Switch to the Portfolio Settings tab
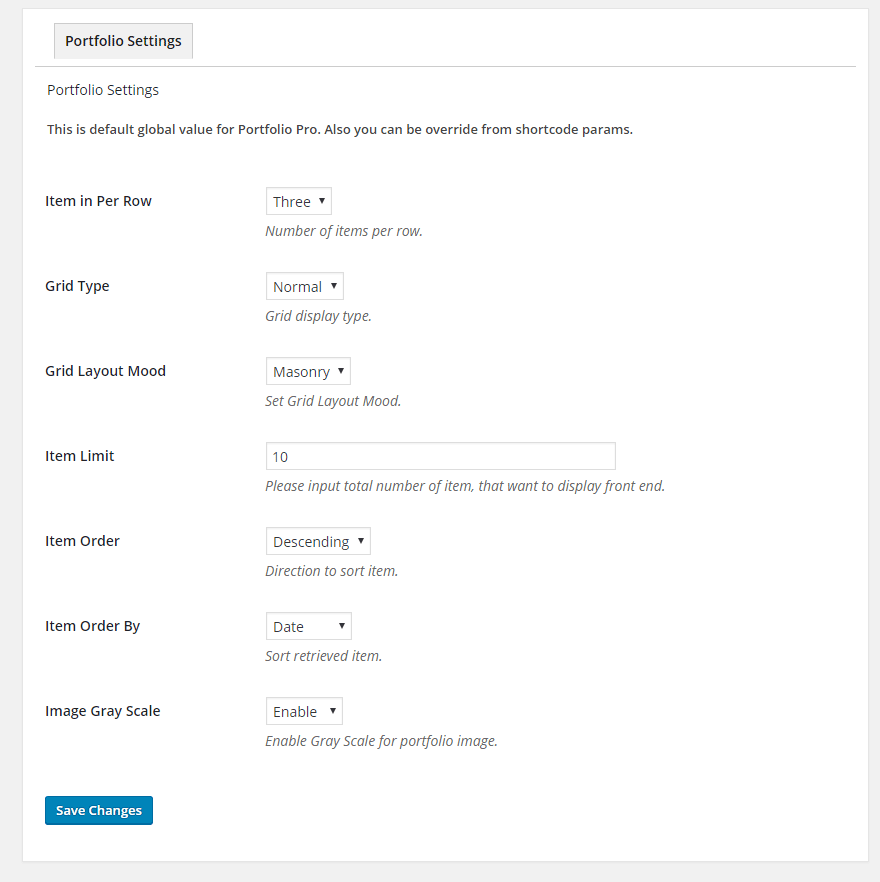Screen dimensions: 880x882 pos(123,42)
